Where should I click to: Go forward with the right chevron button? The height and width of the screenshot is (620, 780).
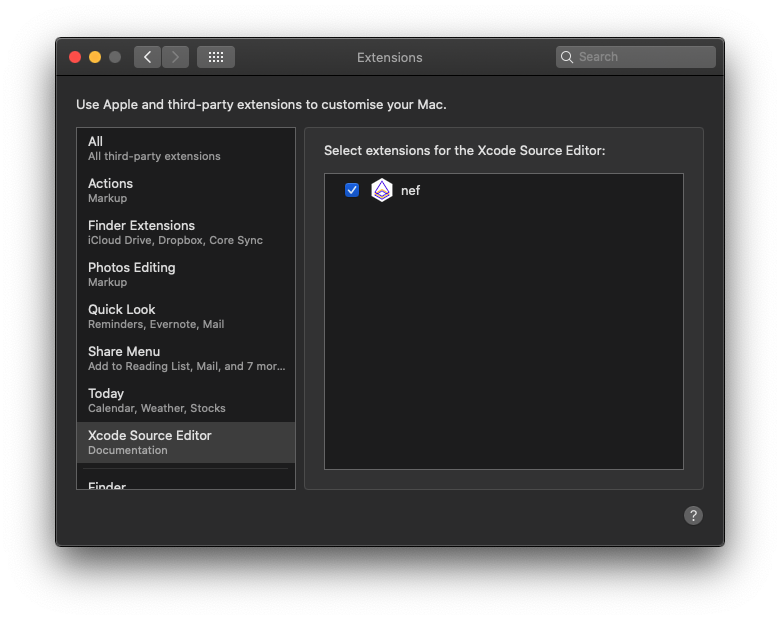coord(175,57)
